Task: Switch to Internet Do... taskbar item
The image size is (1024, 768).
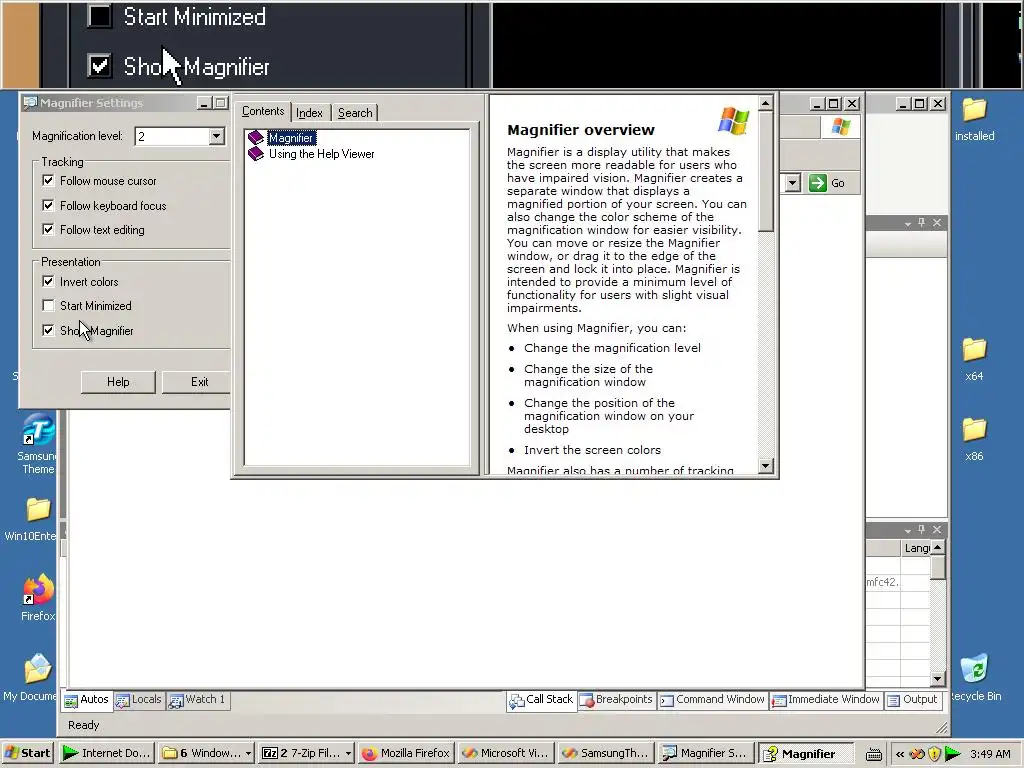Action: tap(107, 753)
